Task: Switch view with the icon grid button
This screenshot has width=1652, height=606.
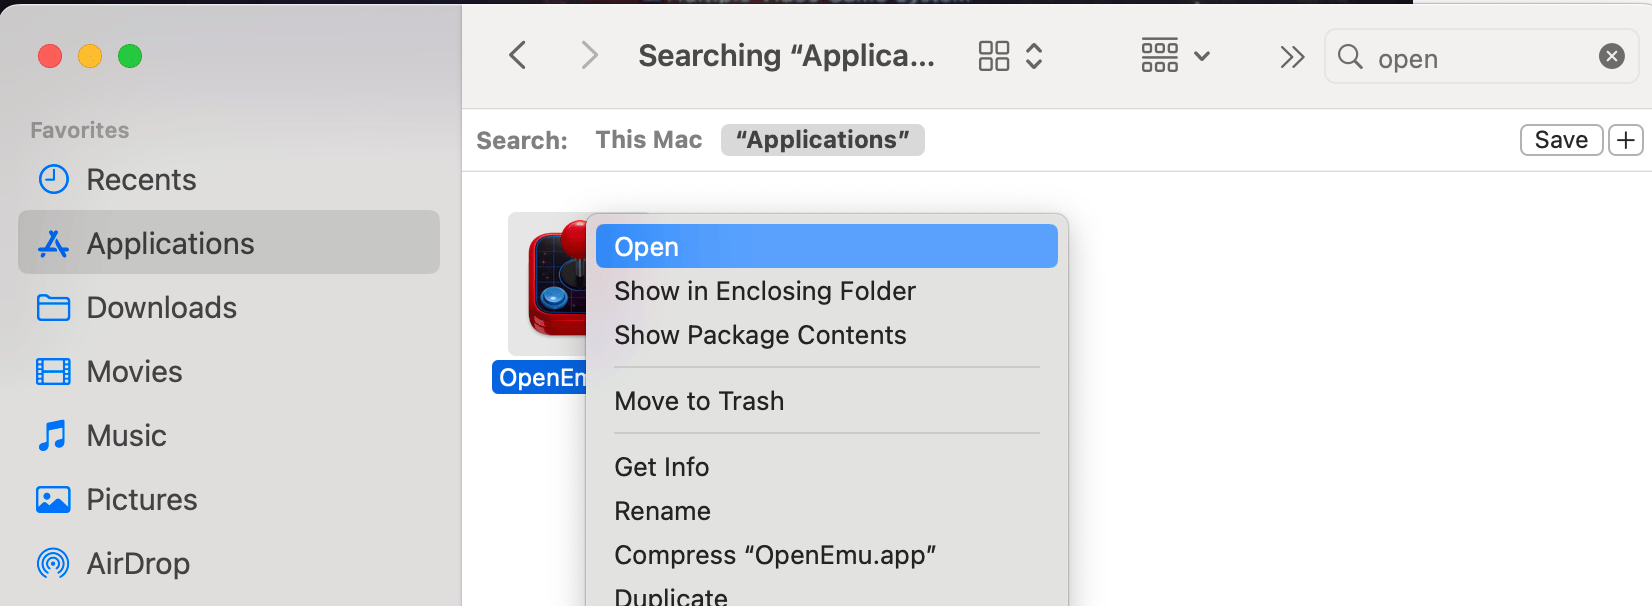Action: click(x=1010, y=56)
